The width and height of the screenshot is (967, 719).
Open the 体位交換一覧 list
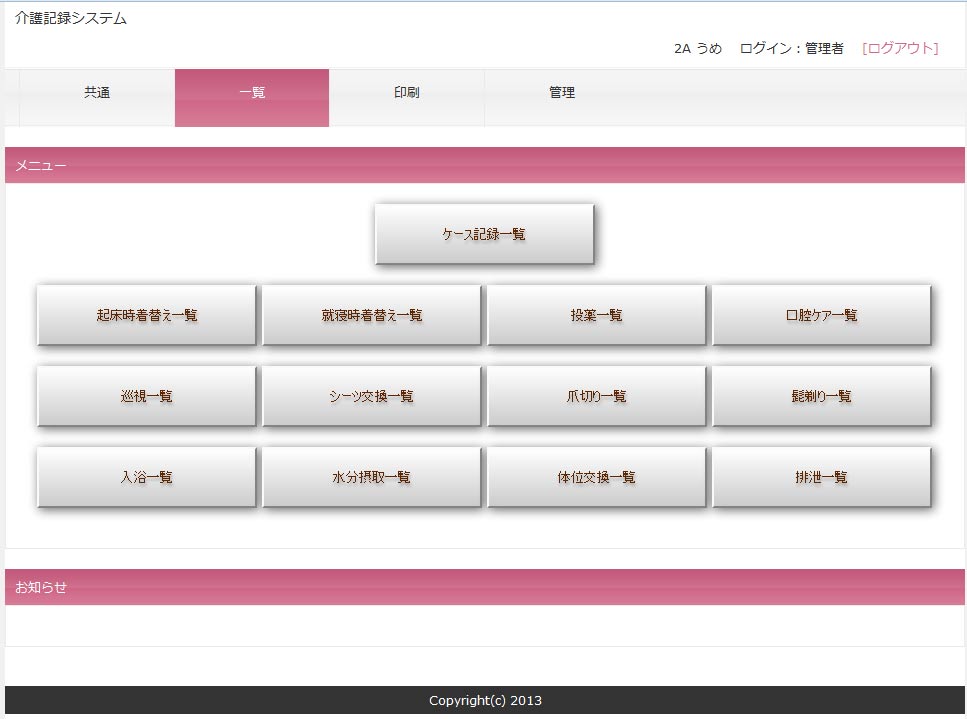click(597, 477)
